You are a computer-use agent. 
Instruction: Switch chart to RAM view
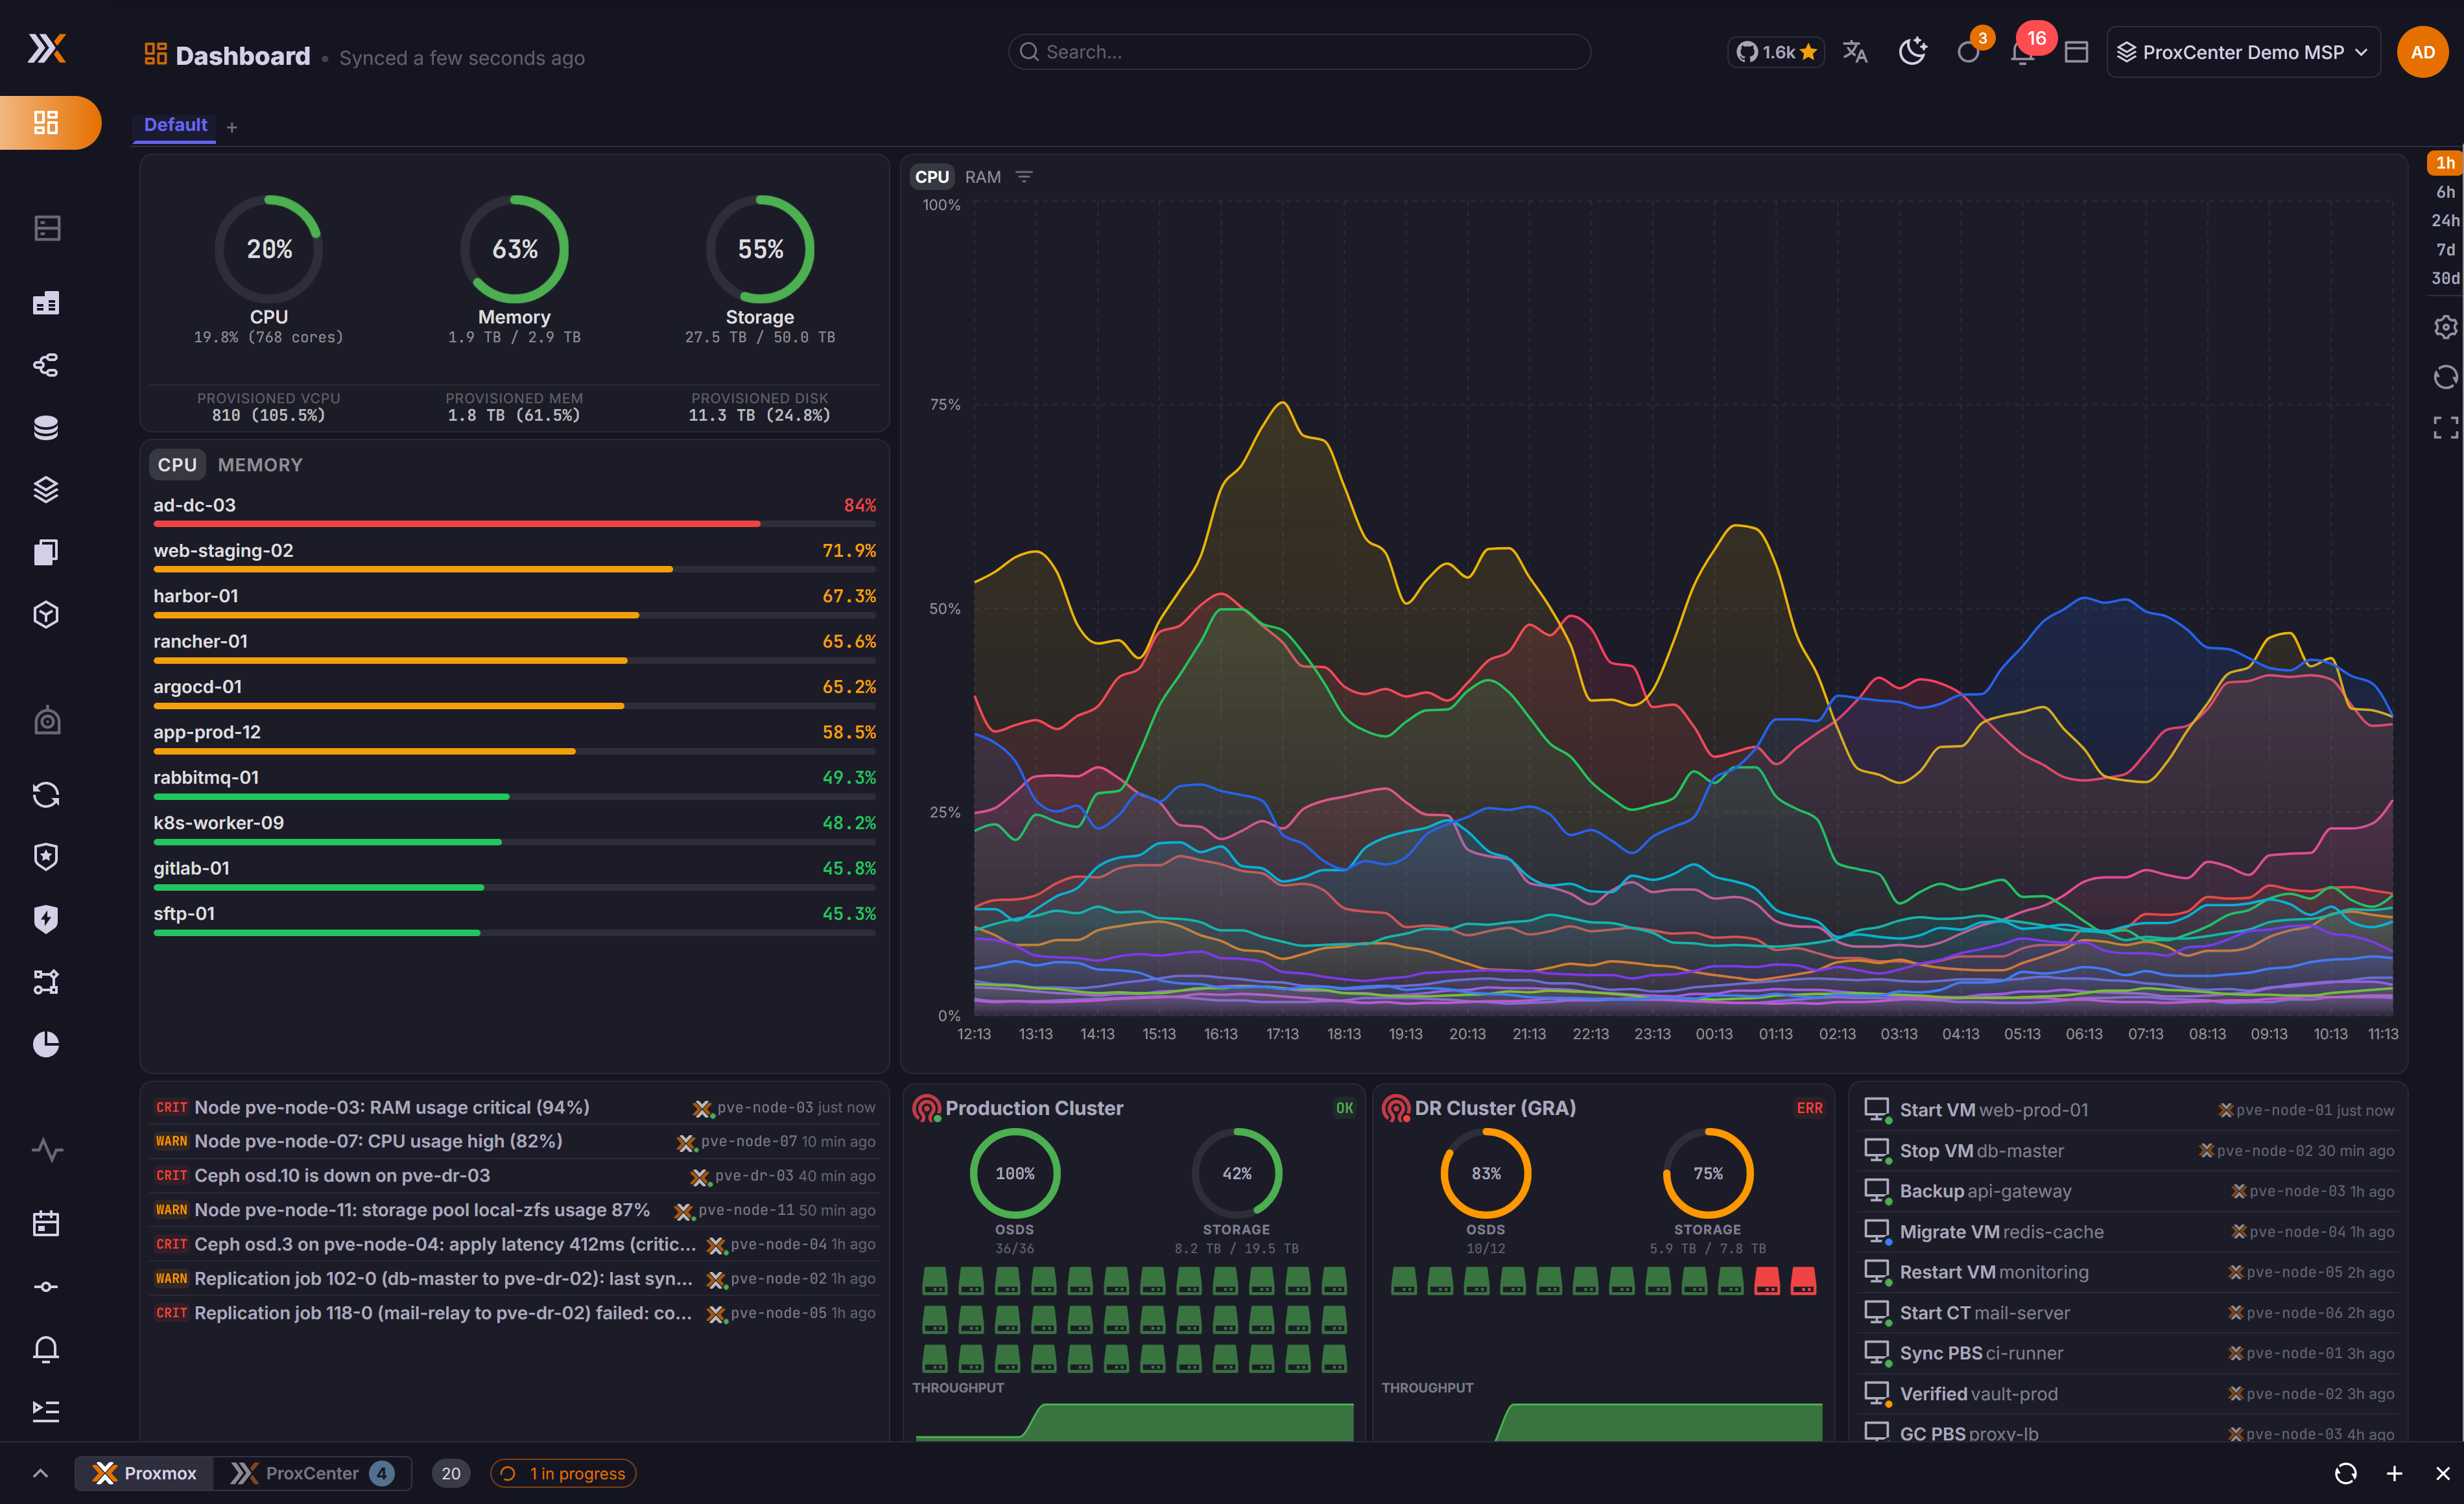pos(982,177)
